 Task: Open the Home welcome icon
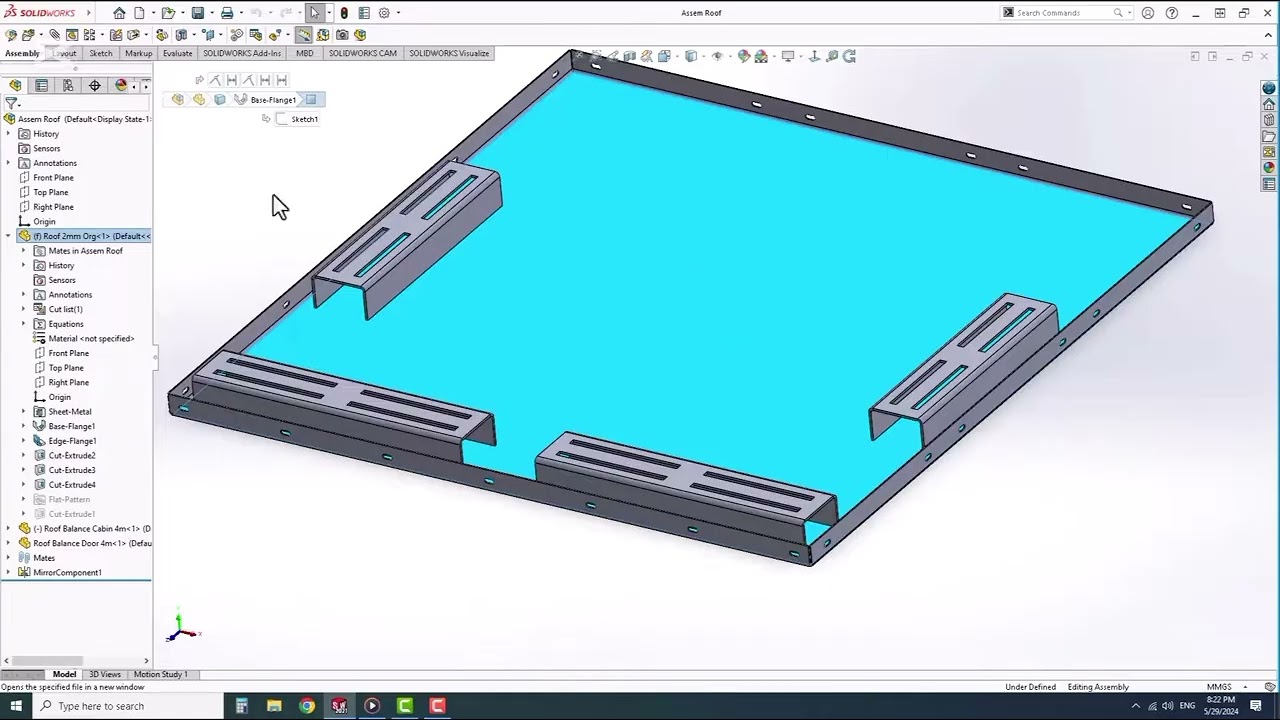119,13
